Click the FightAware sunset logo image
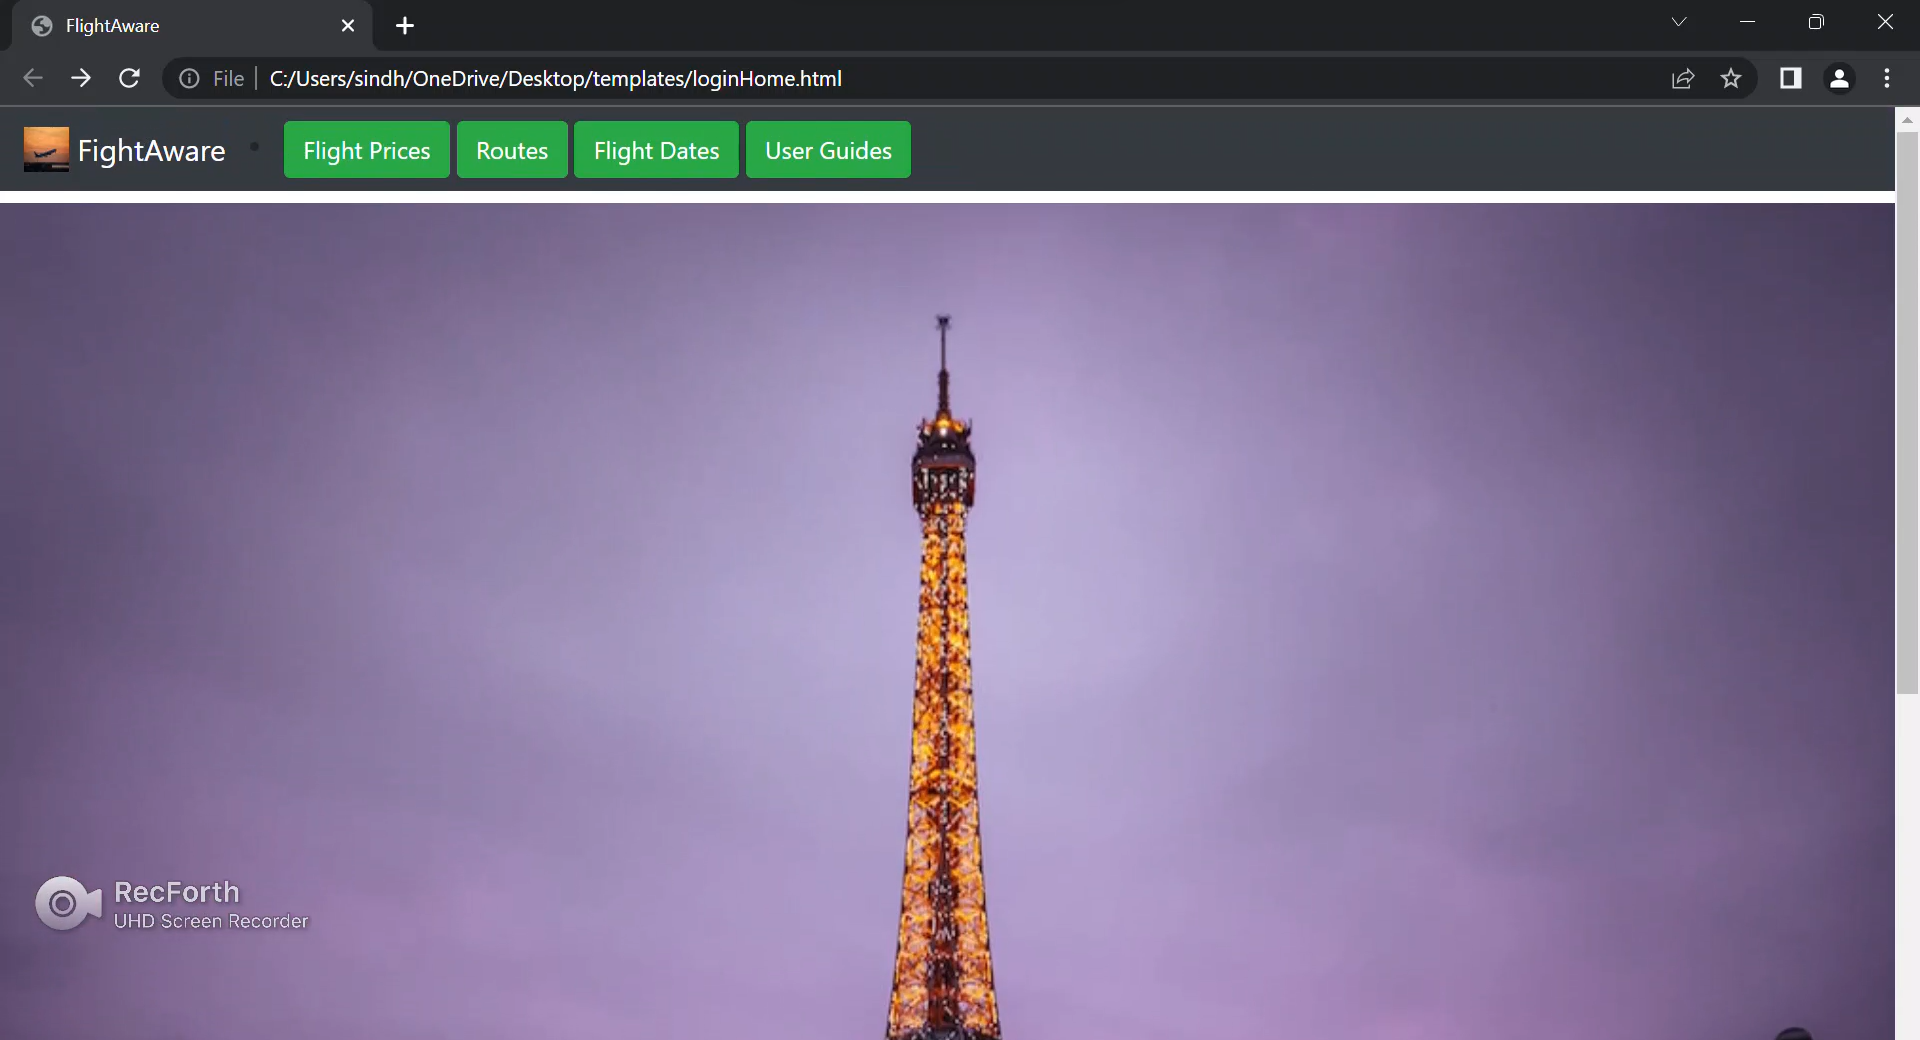The image size is (1920, 1040). 45,148
